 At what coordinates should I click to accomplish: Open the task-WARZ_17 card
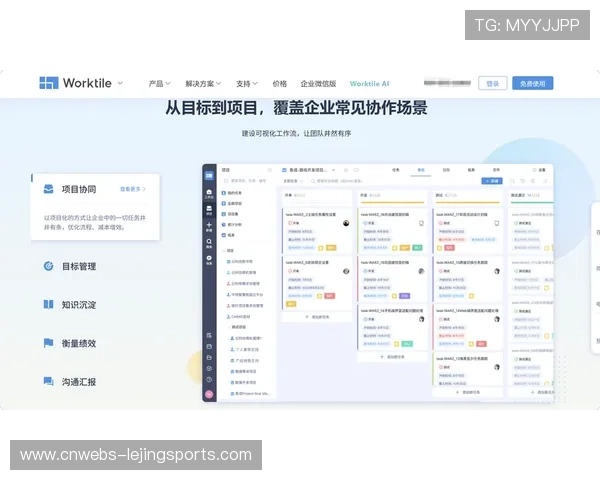[x=467, y=231]
